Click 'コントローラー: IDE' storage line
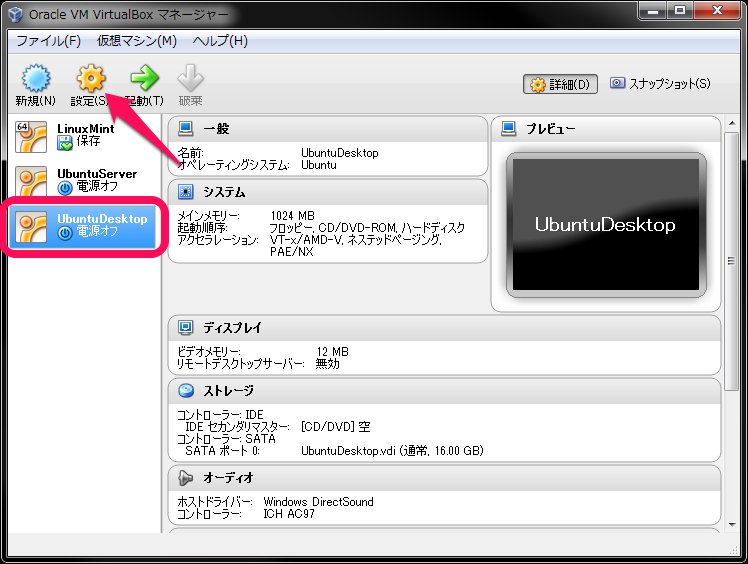This screenshot has width=748, height=564. pyautogui.click(x=220, y=414)
